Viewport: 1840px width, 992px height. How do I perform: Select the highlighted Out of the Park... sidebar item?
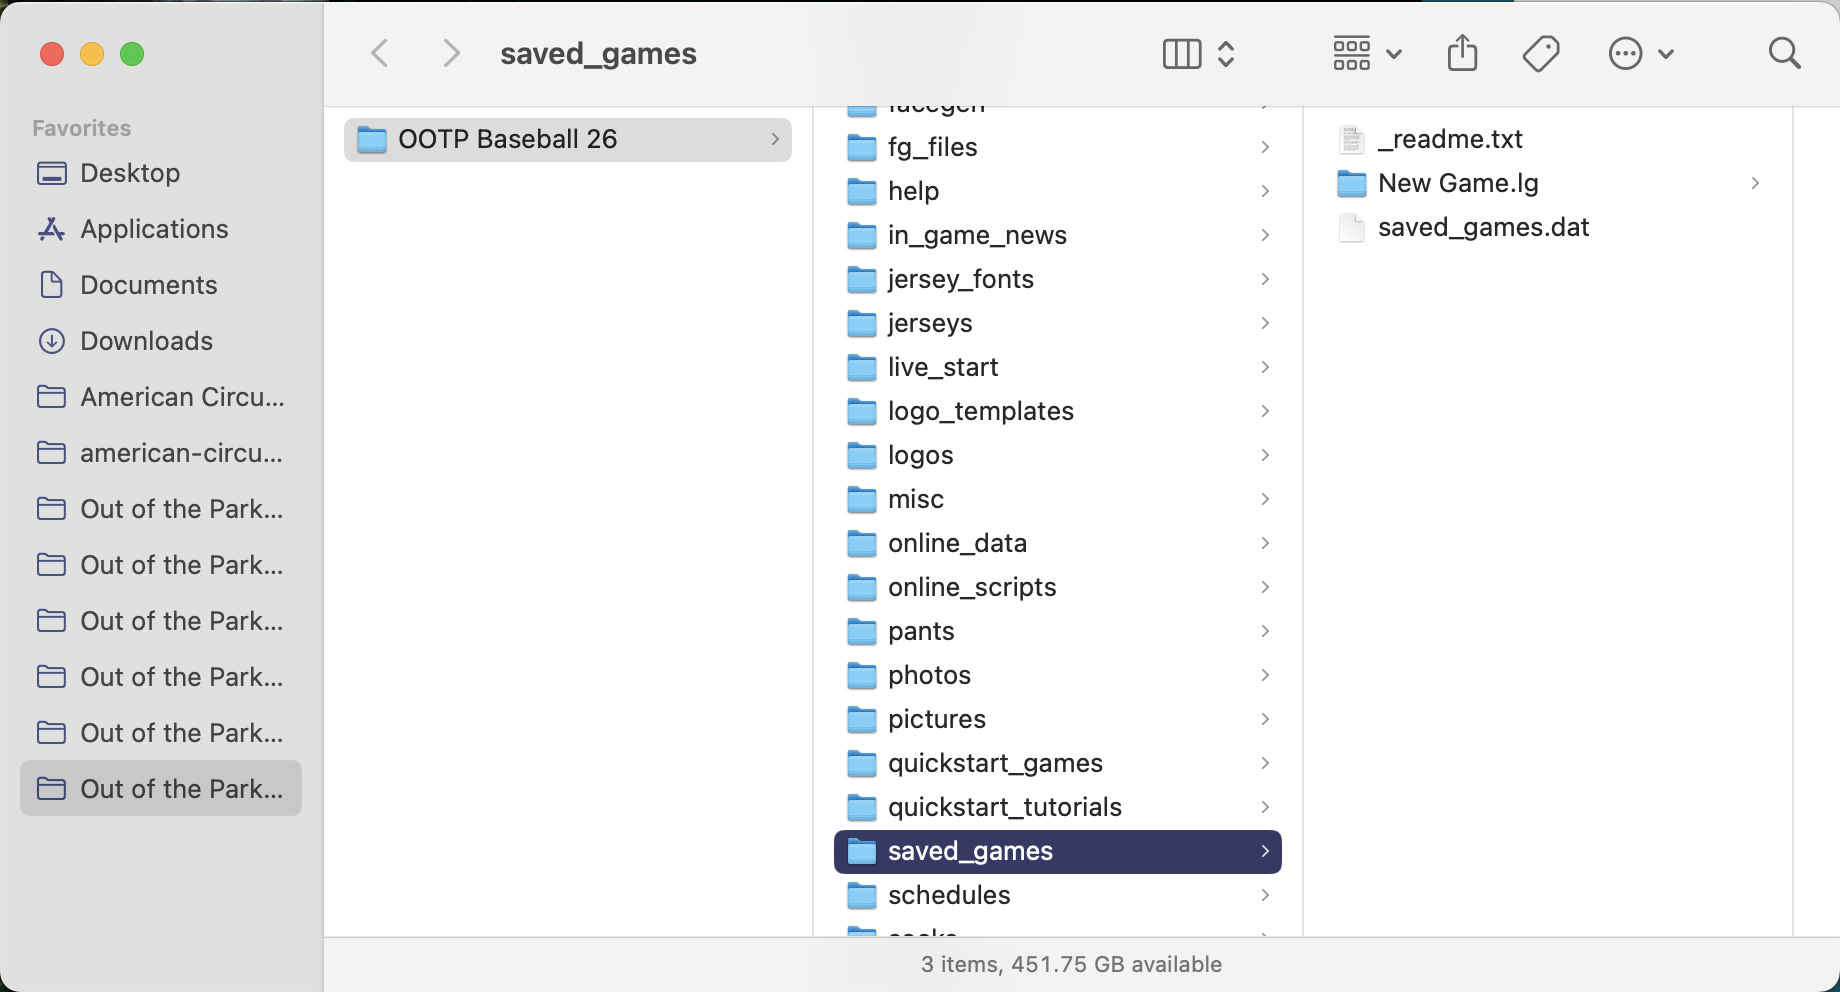[x=161, y=788]
